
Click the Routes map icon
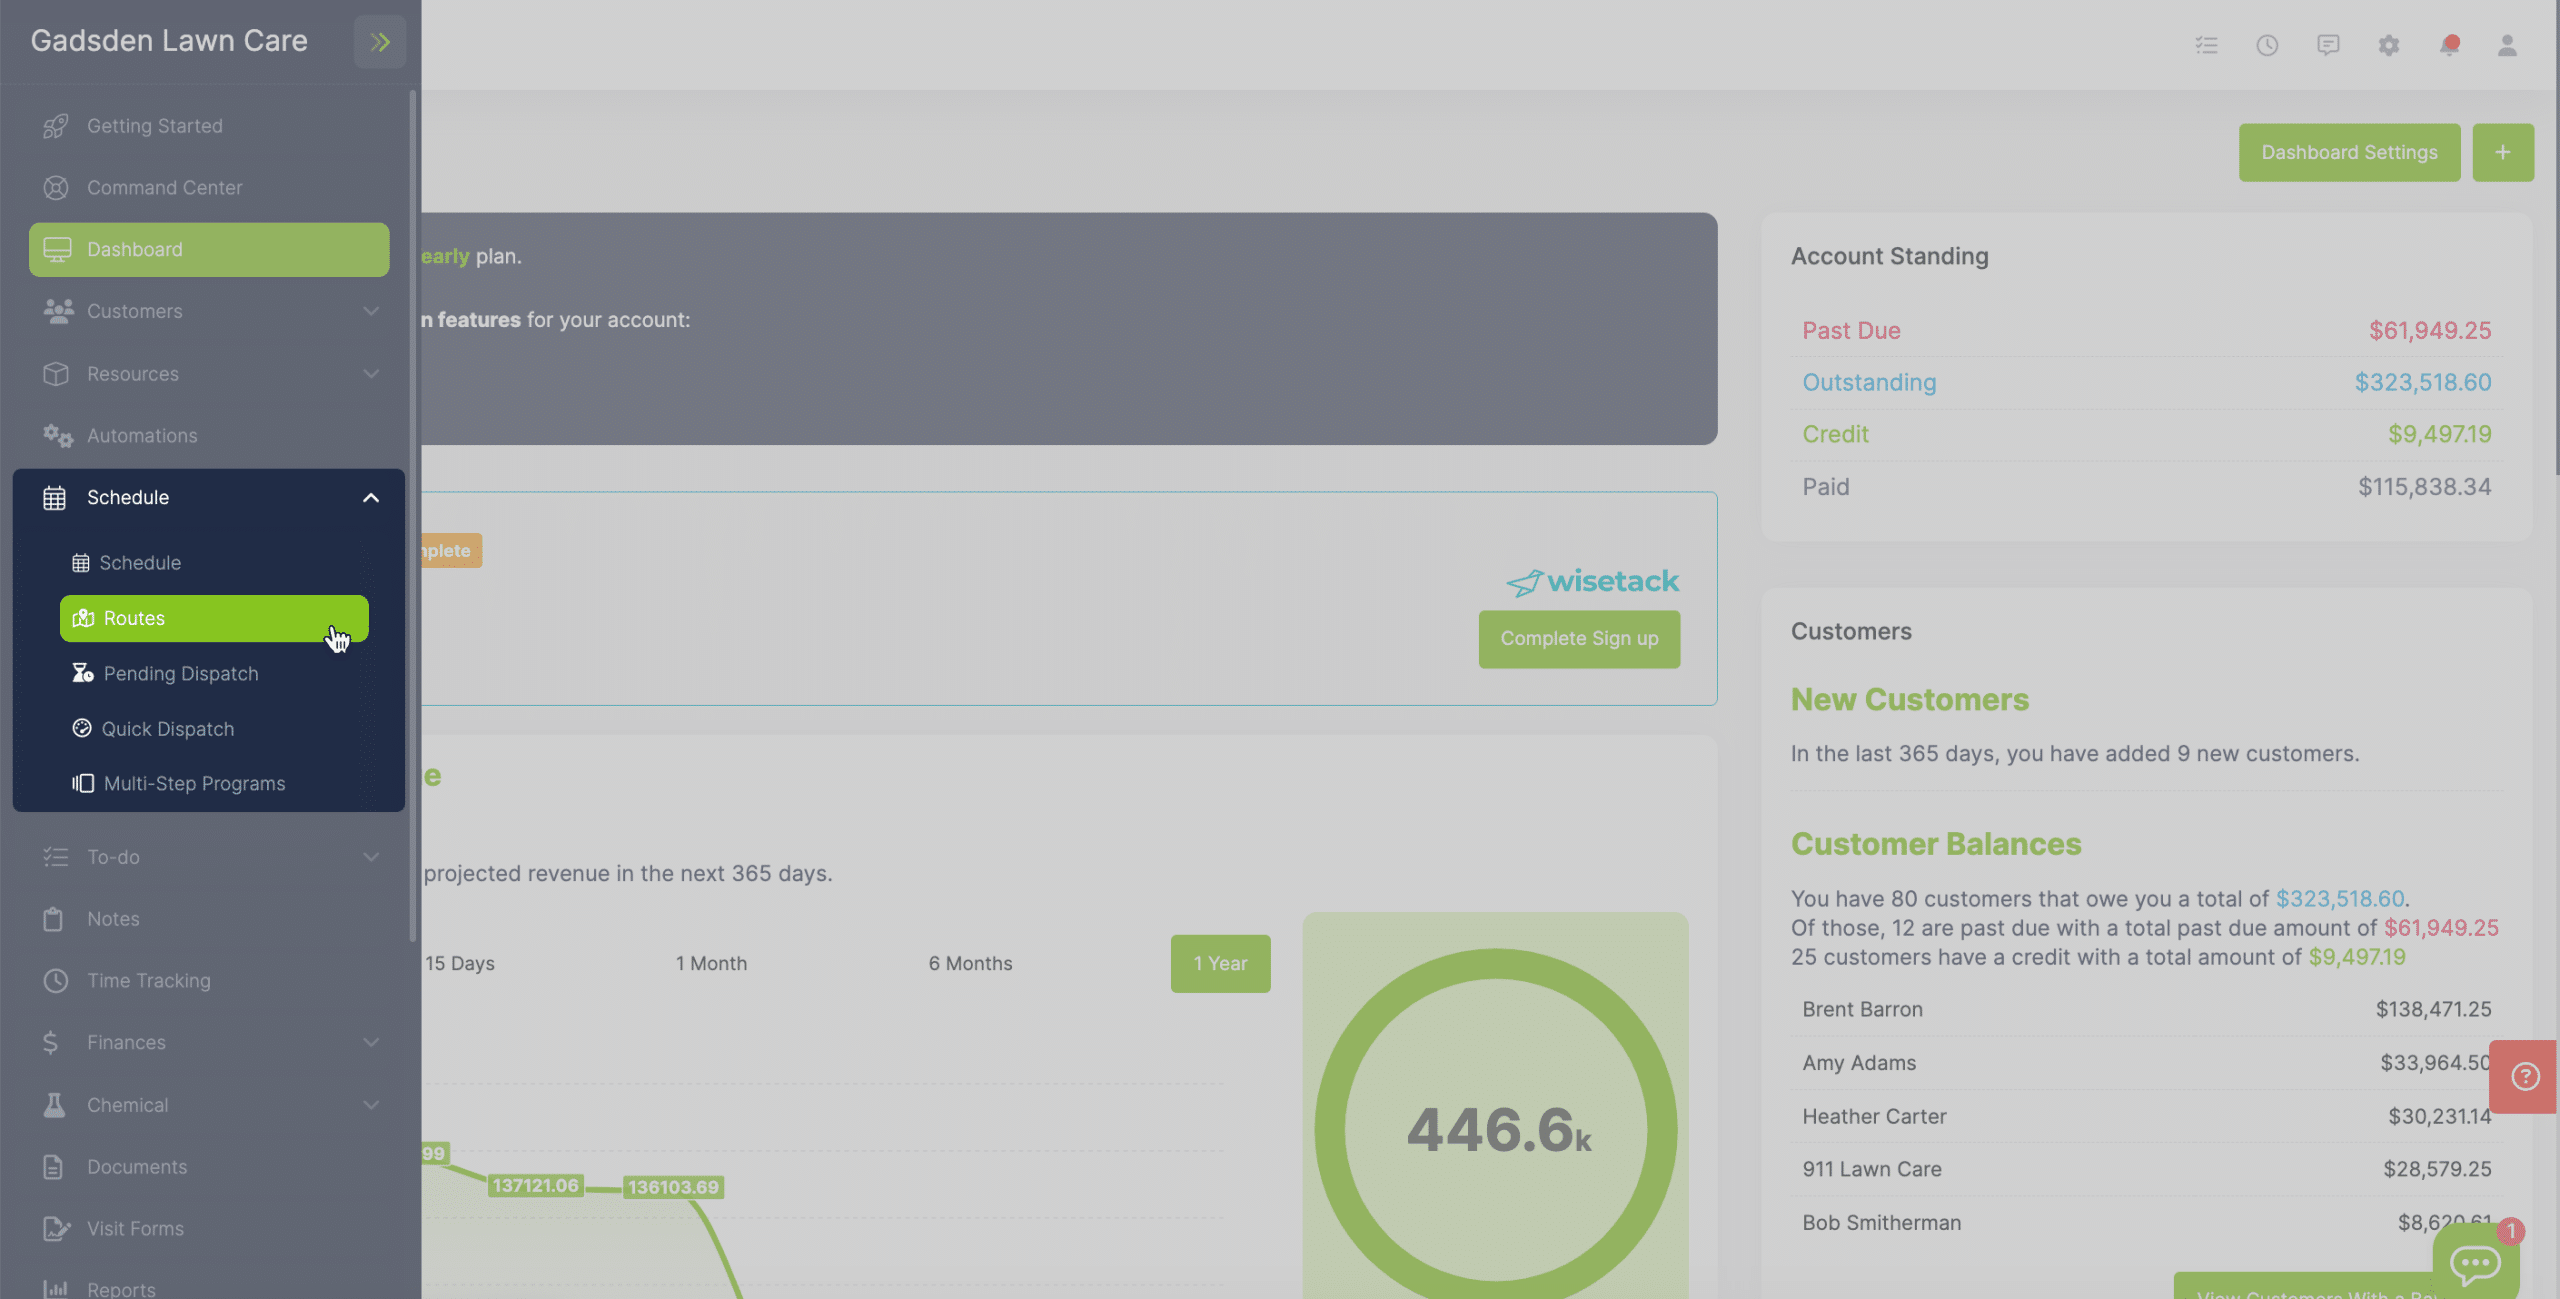click(x=83, y=618)
